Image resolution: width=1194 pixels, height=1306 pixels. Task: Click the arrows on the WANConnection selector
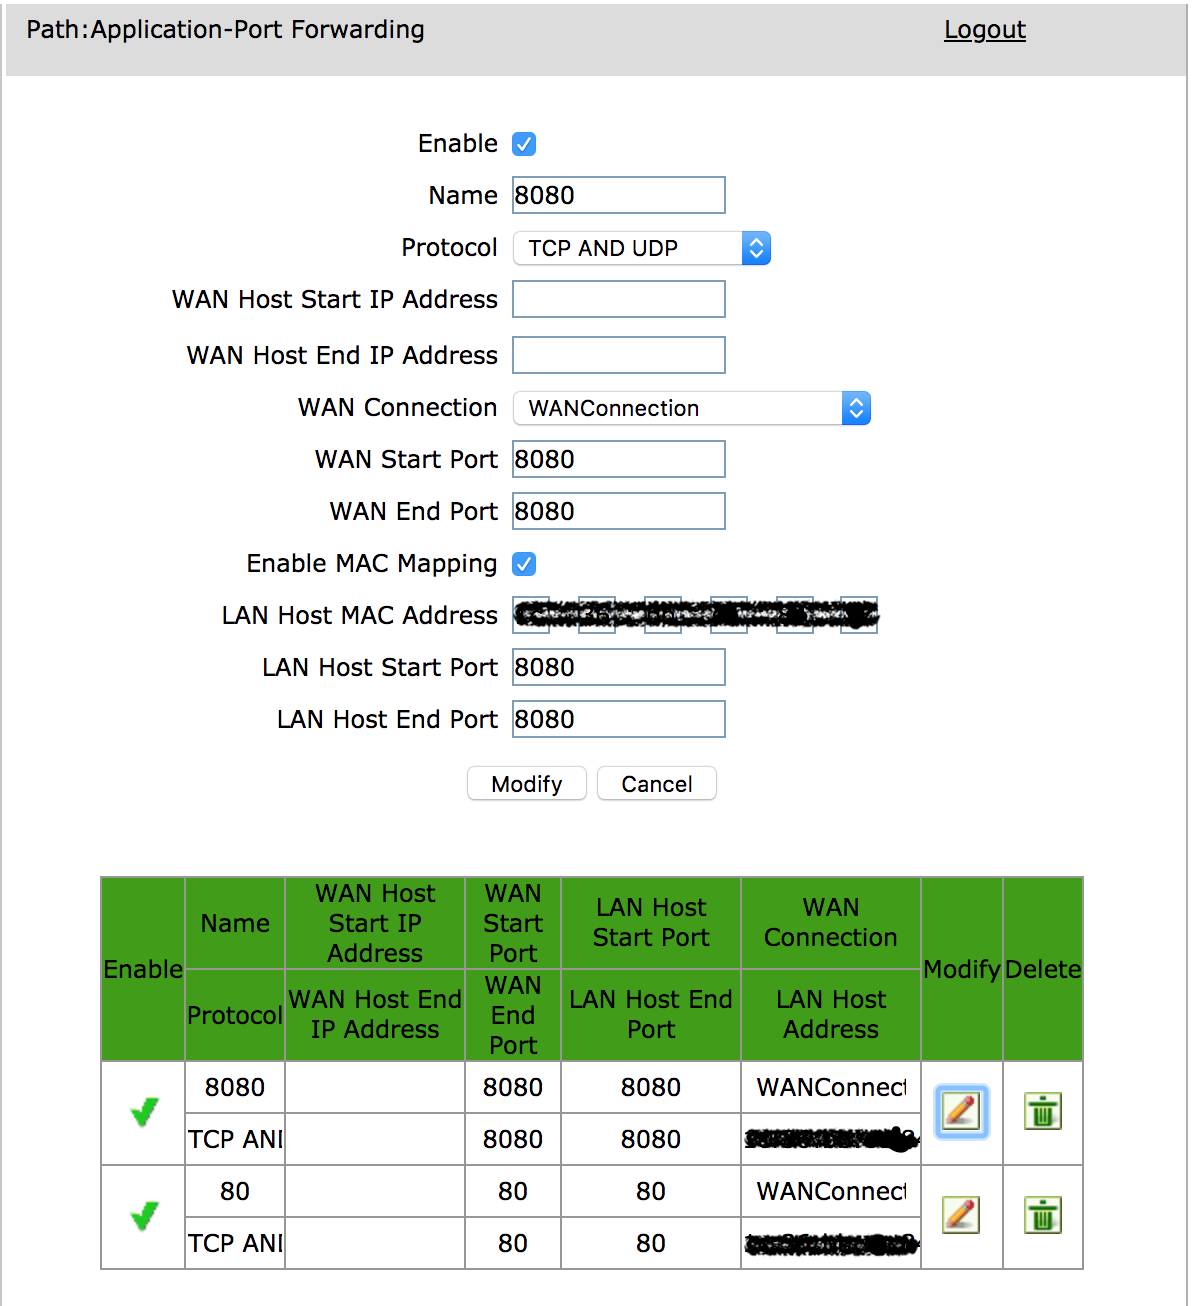[x=856, y=408]
